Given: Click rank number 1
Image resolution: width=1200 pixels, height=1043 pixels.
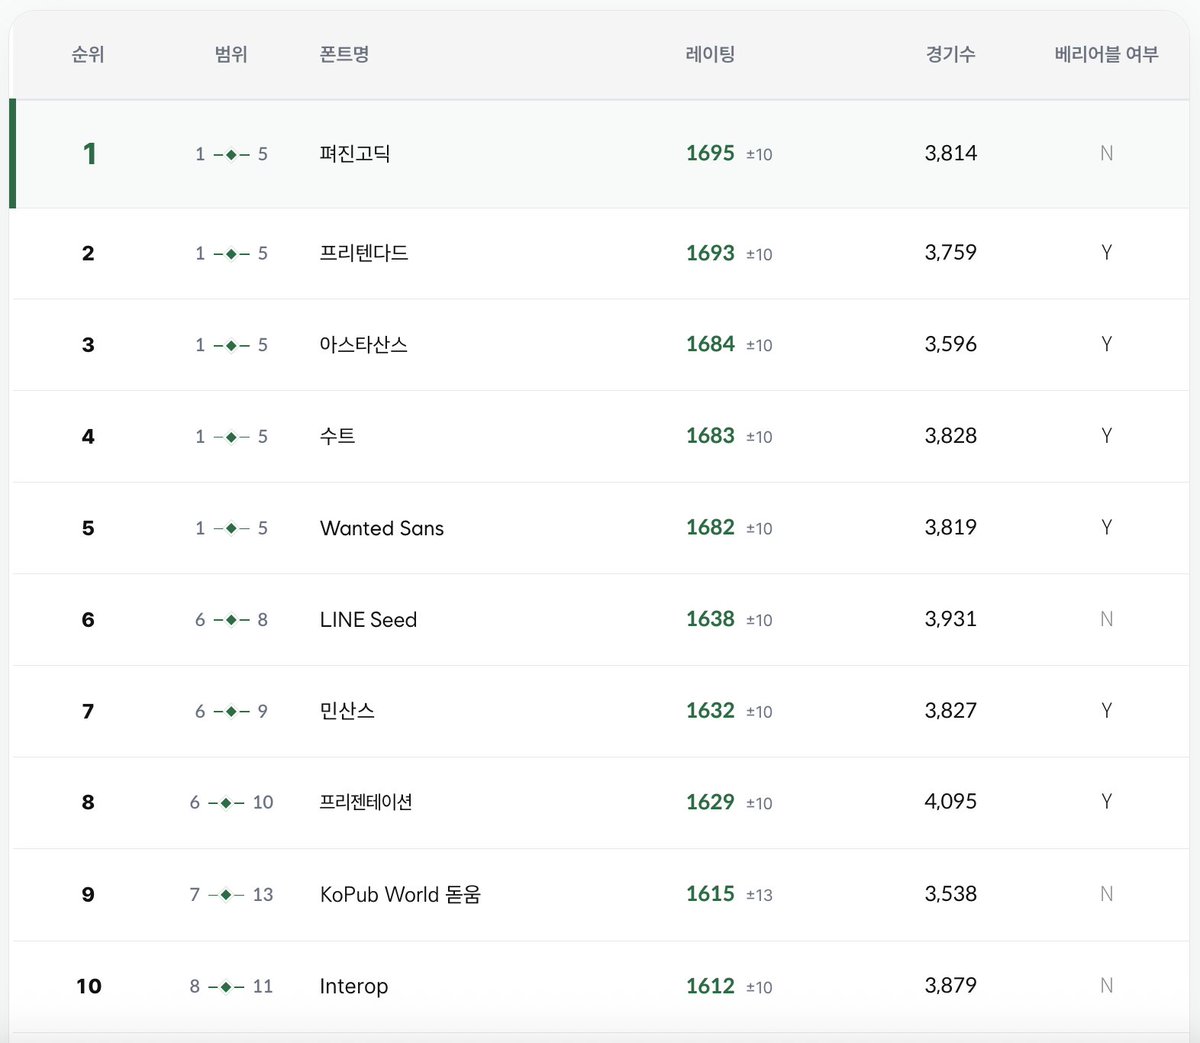Looking at the screenshot, I should tap(89, 153).
